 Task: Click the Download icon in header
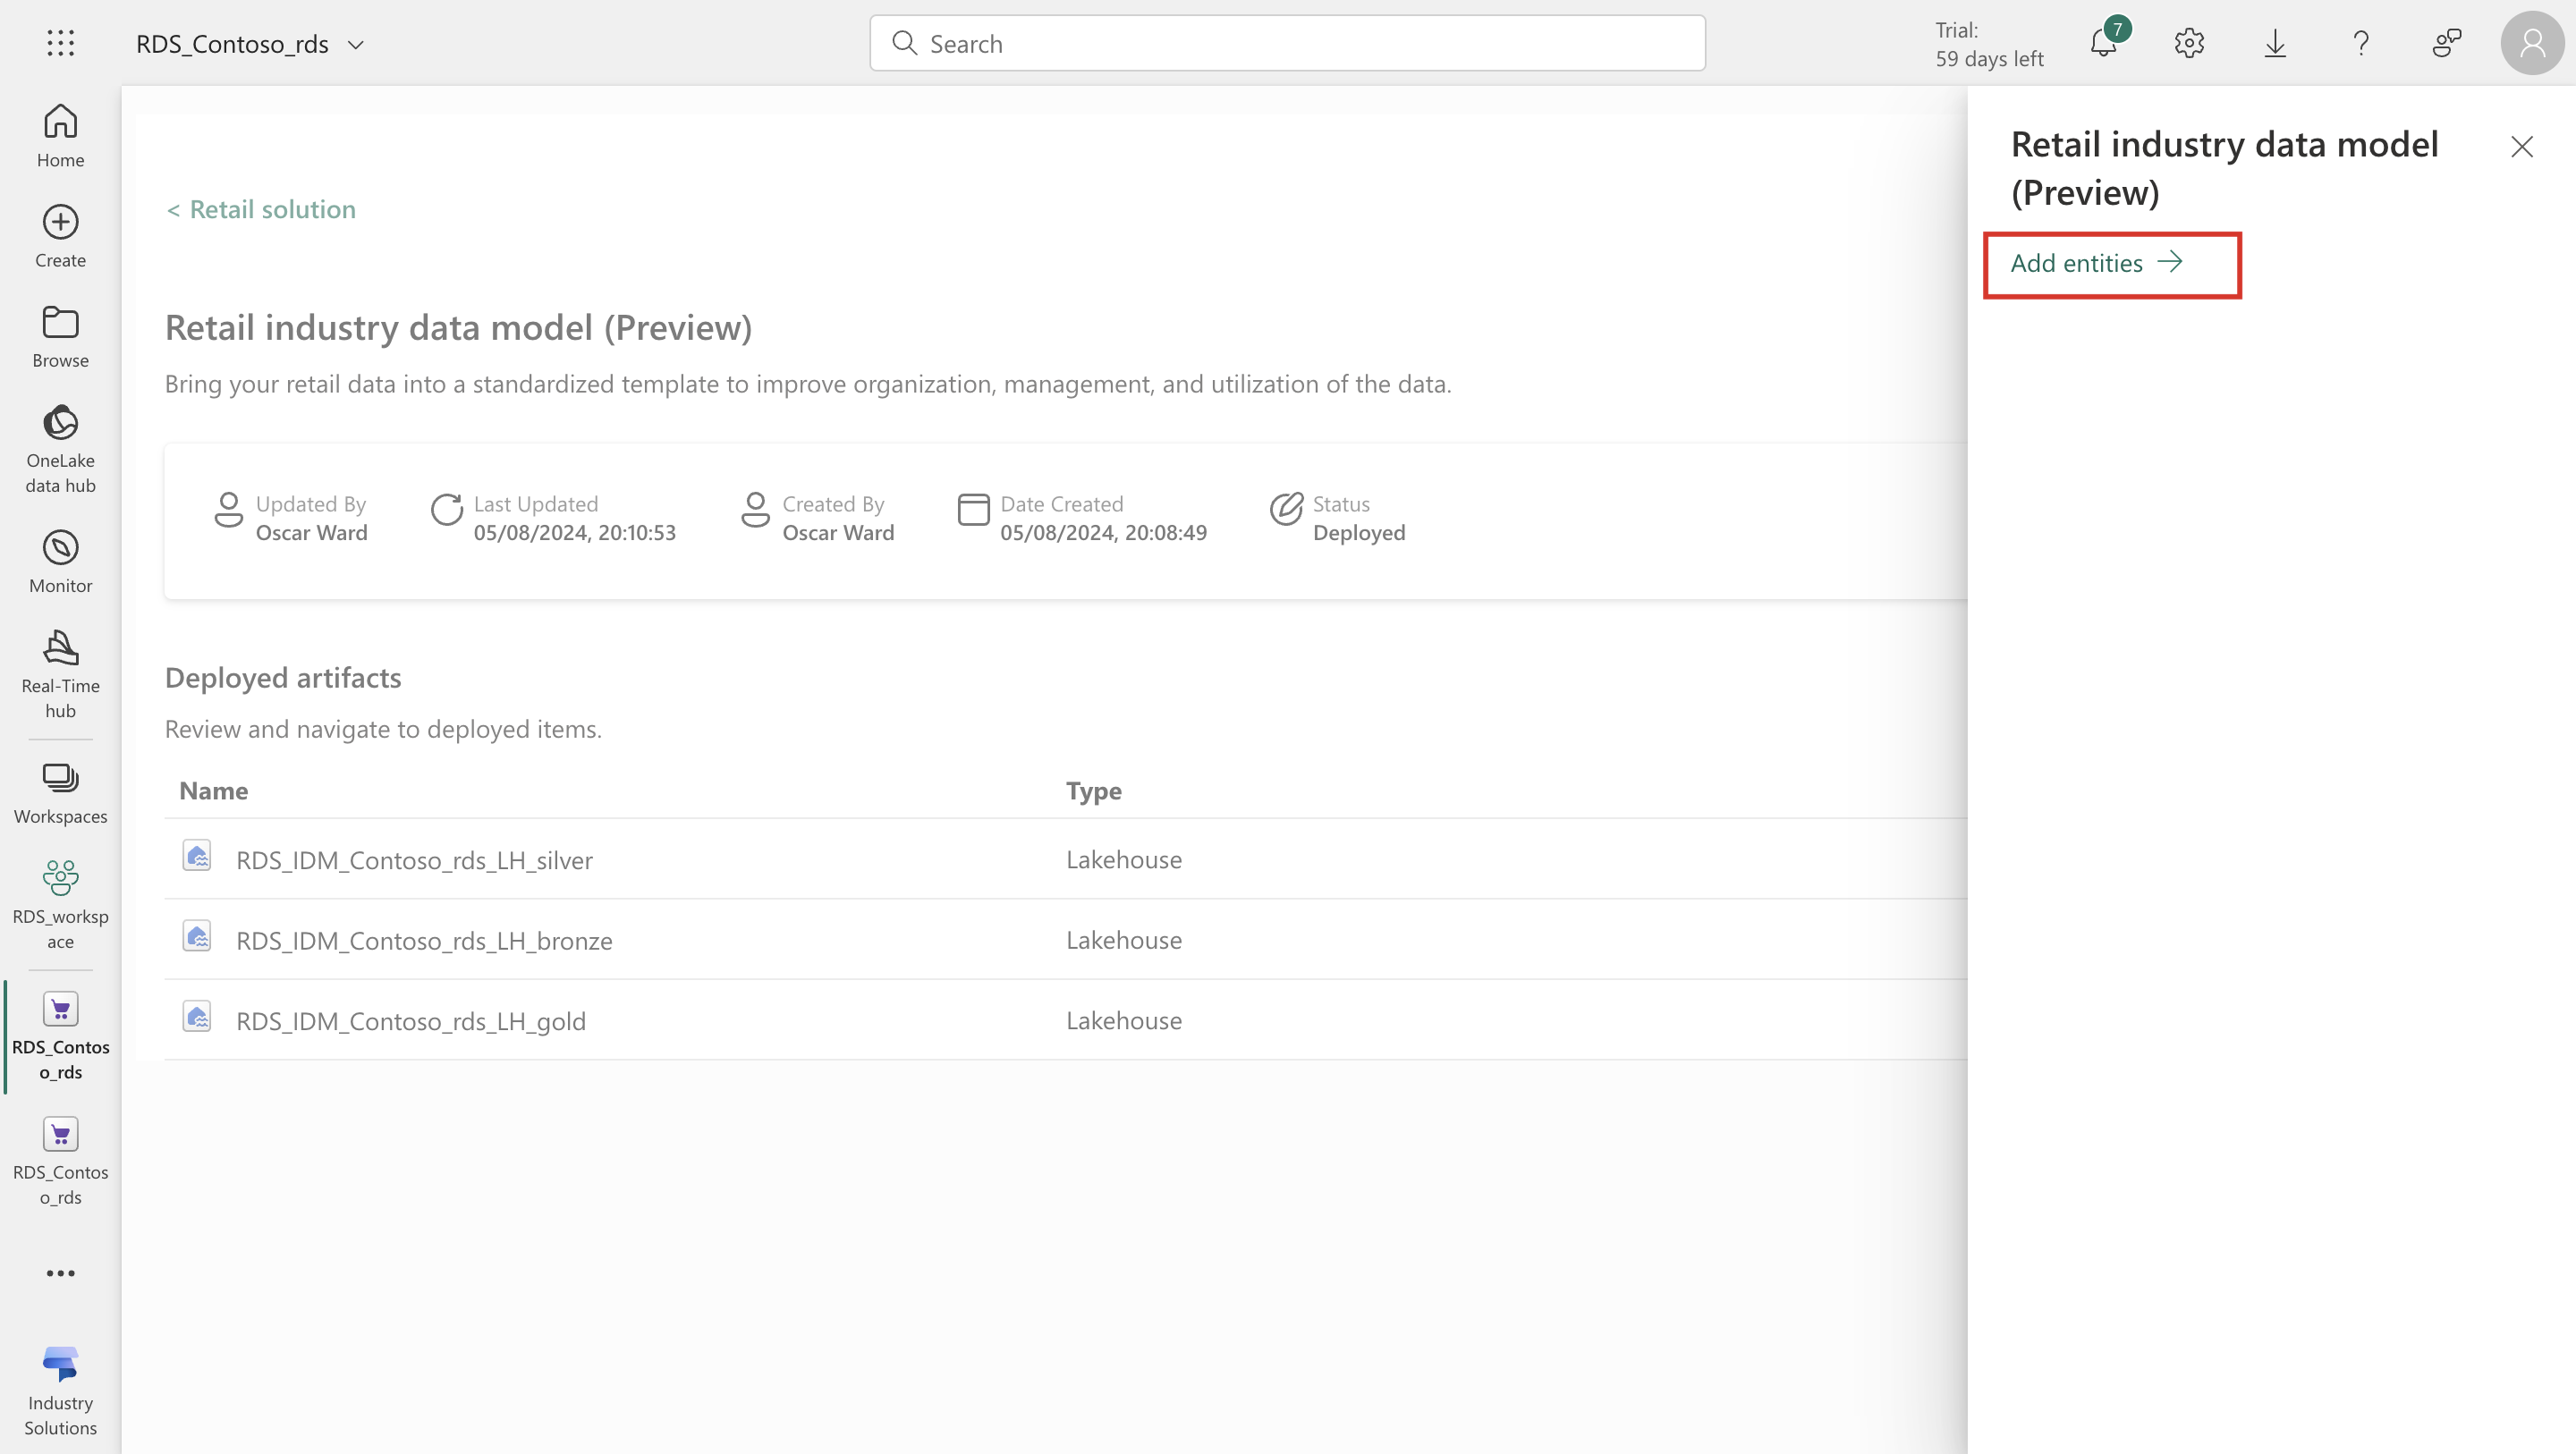[2275, 43]
